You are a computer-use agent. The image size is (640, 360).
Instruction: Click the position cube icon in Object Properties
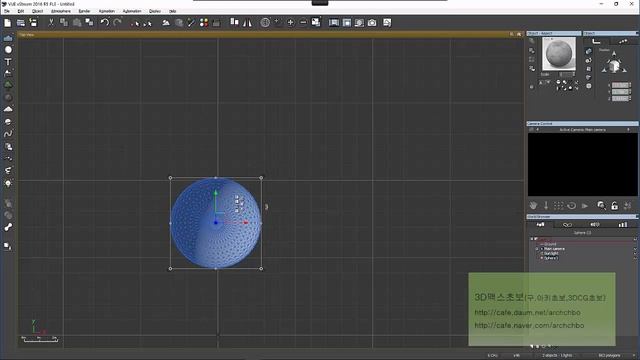[x=614, y=65]
